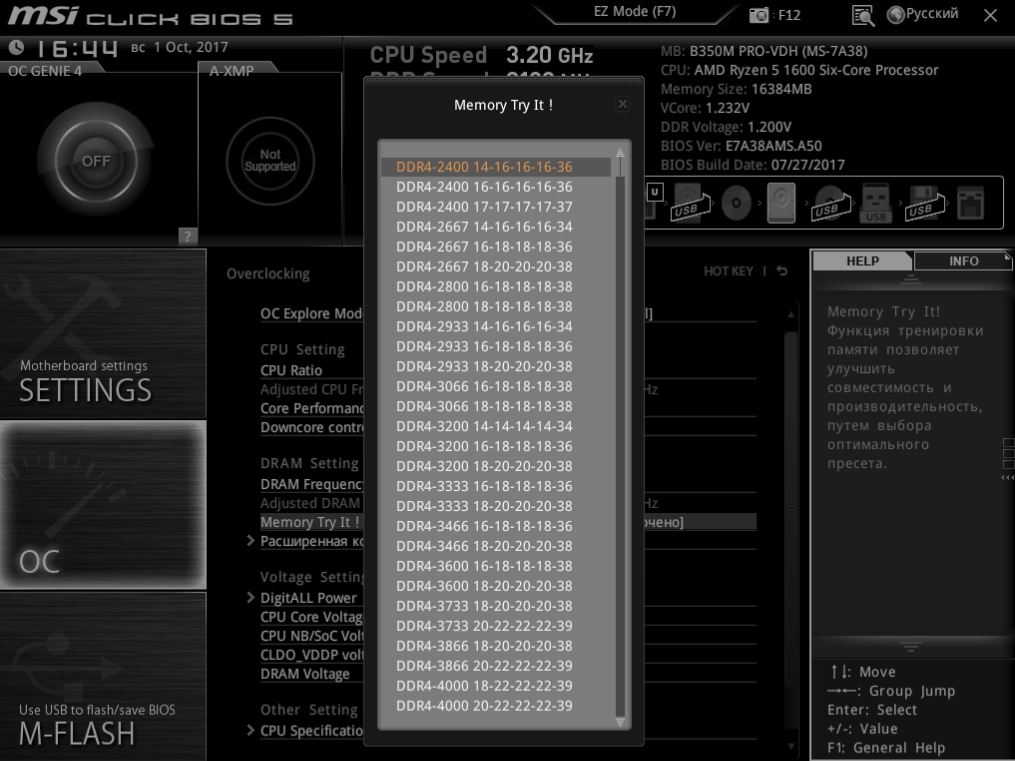This screenshot has height=761, width=1015.
Task: Apply the DDR4-3600 18-20-20-20-38 option
Action: 496,586
